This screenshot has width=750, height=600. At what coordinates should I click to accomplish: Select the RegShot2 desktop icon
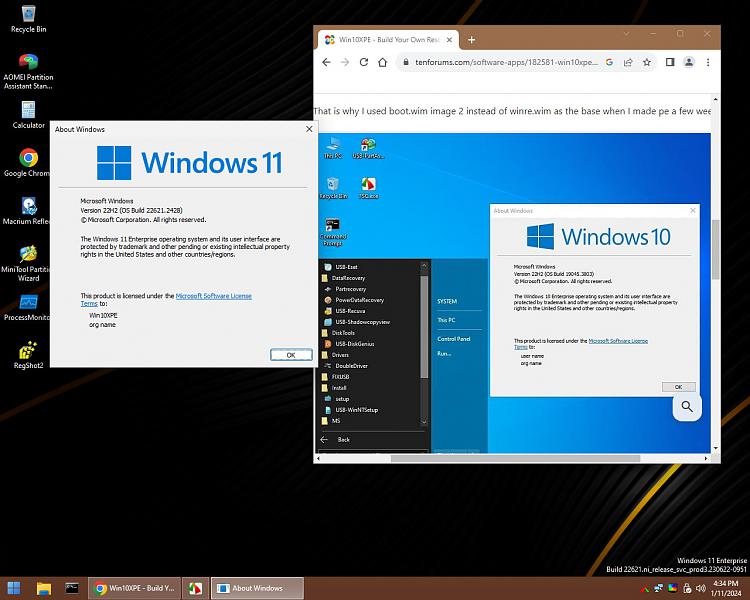28,355
